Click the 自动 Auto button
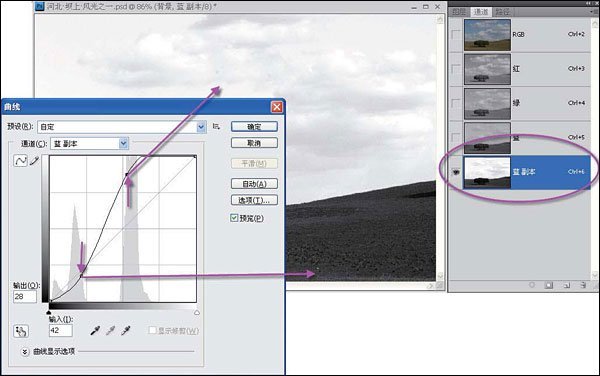 pyautogui.click(x=254, y=184)
